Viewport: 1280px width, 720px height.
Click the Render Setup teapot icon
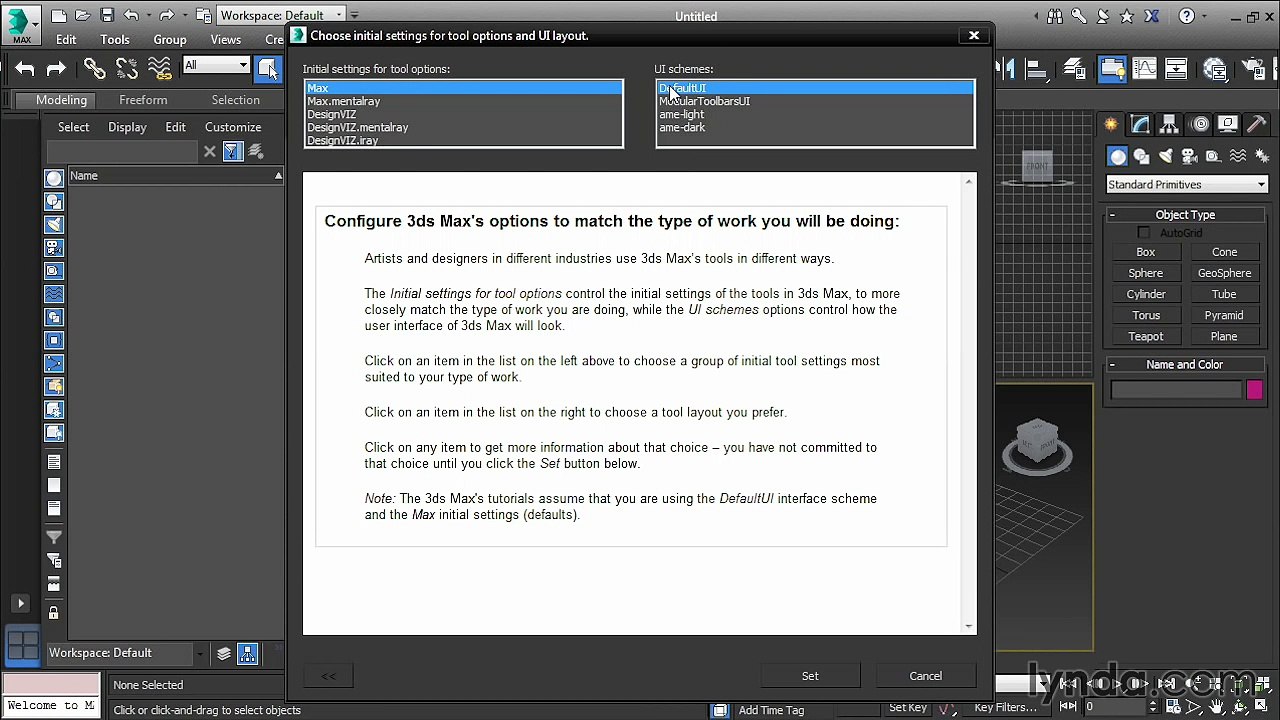1253,68
